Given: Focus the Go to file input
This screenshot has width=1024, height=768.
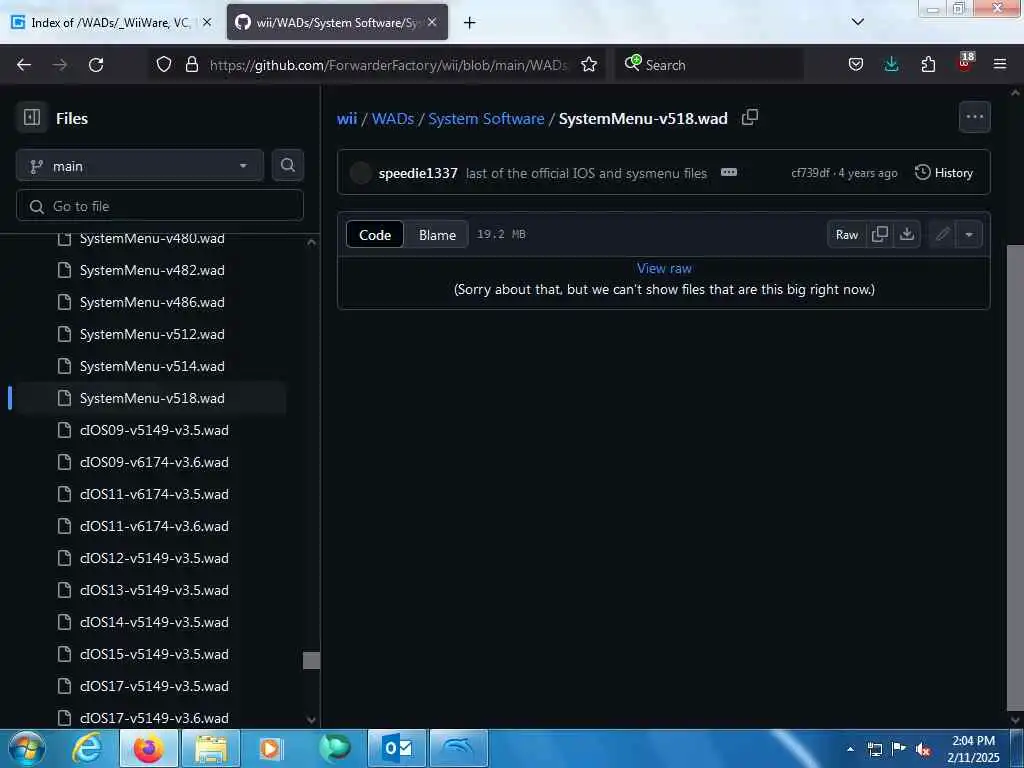Looking at the screenshot, I should point(160,206).
